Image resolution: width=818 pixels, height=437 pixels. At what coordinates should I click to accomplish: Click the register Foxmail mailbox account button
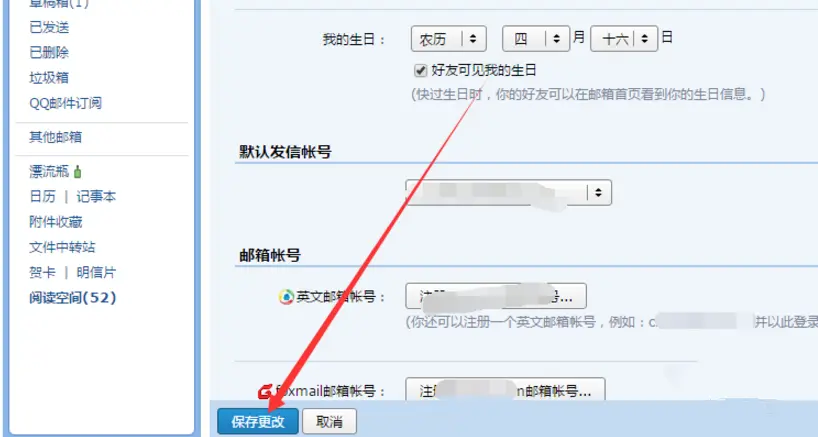(506, 390)
